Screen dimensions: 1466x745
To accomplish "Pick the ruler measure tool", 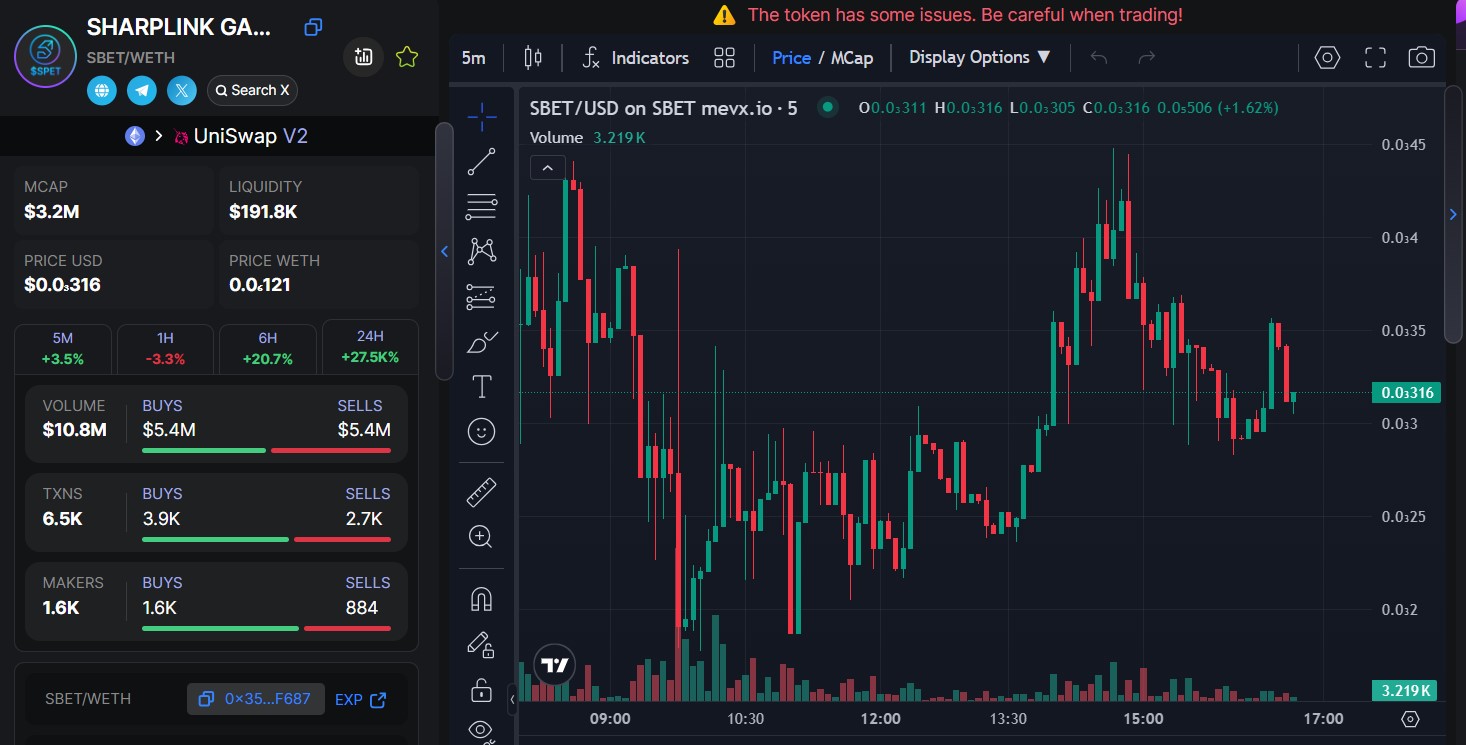I will (x=481, y=492).
